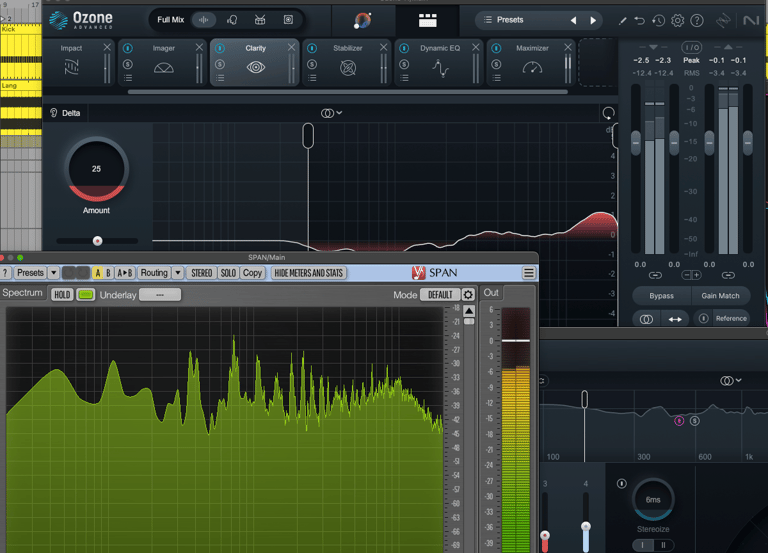Click STEREO button in SPAN

202,273
